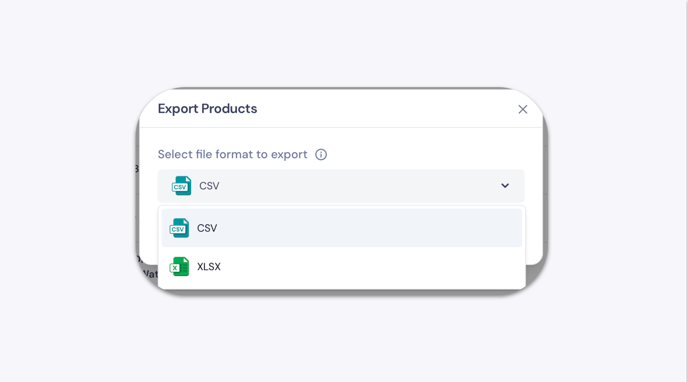Click the Export Products dialog title
This screenshot has width=688, height=382.
[x=207, y=109]
